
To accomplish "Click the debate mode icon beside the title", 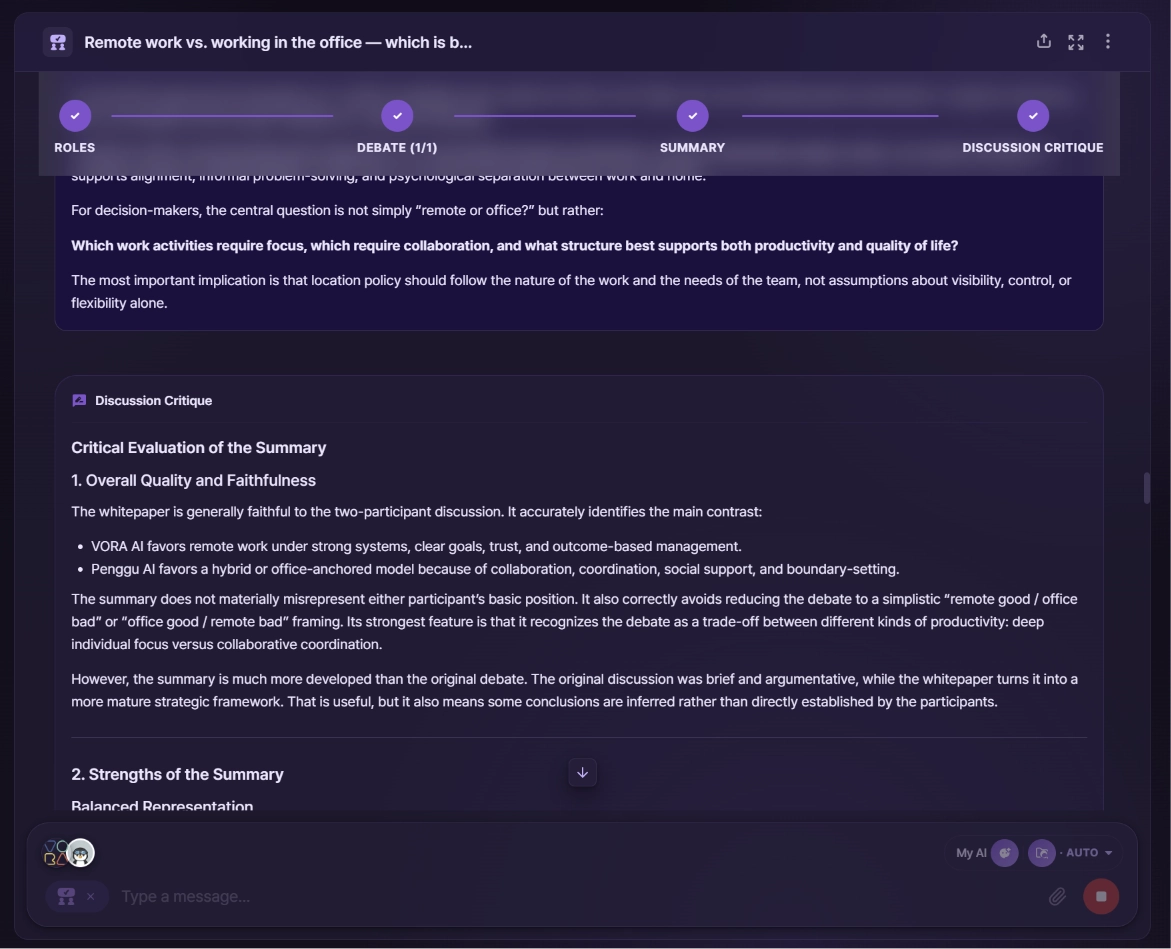I will pos(58,43).
